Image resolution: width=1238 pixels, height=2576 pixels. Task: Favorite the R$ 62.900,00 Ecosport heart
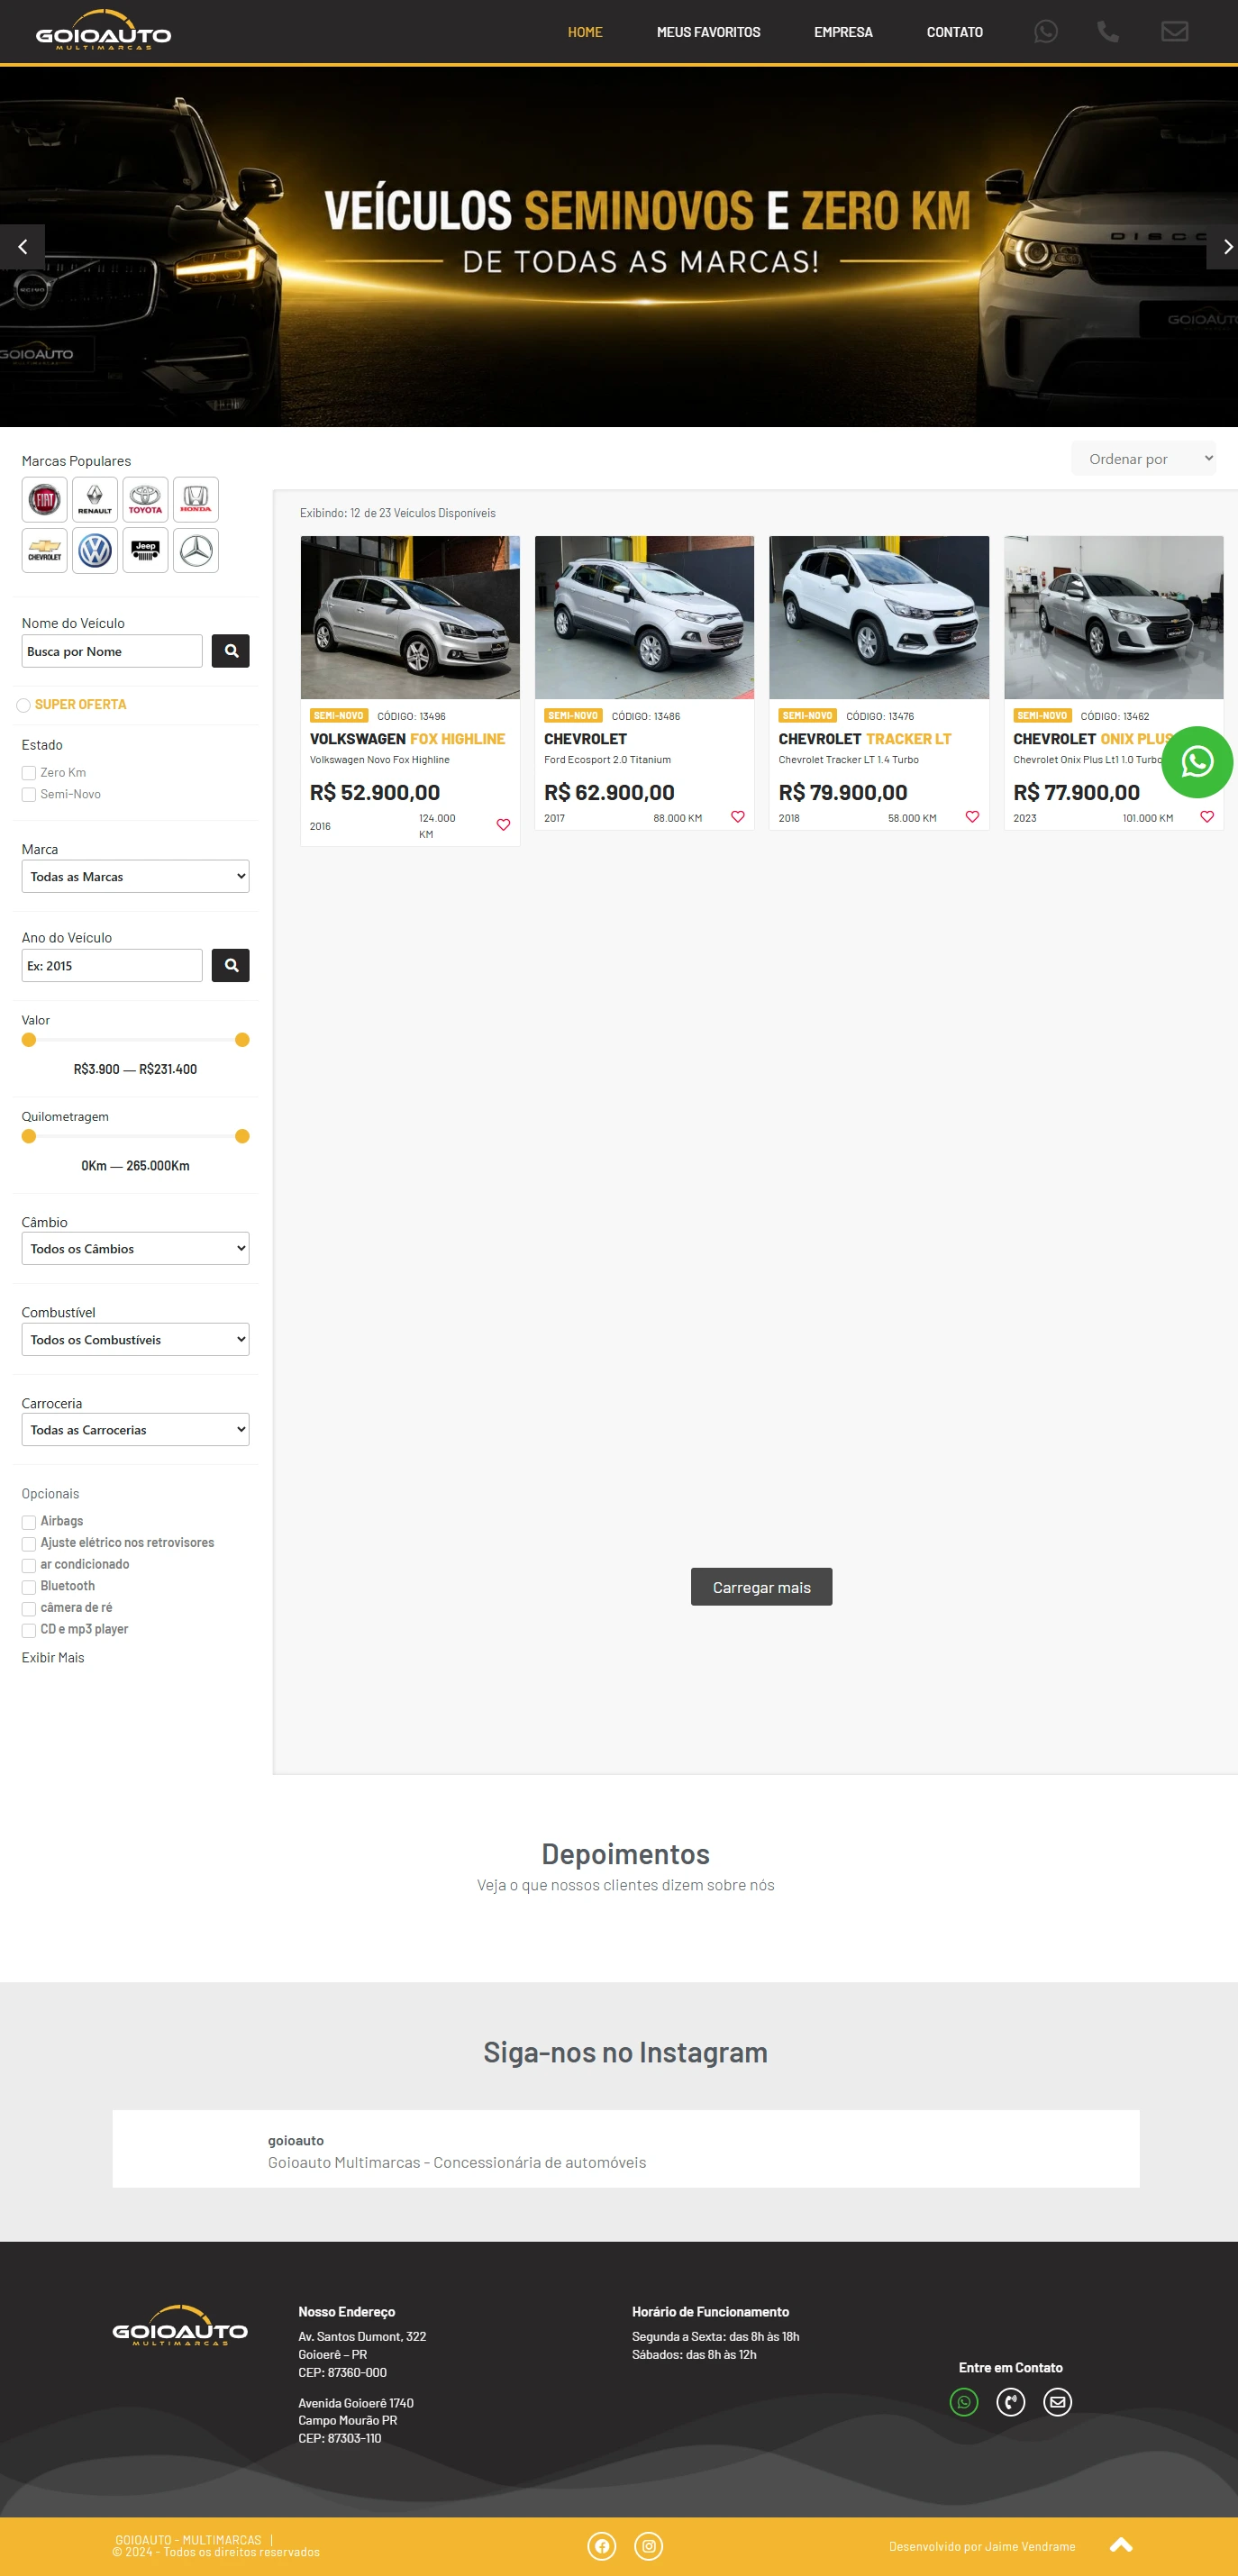tap(738, 817)
